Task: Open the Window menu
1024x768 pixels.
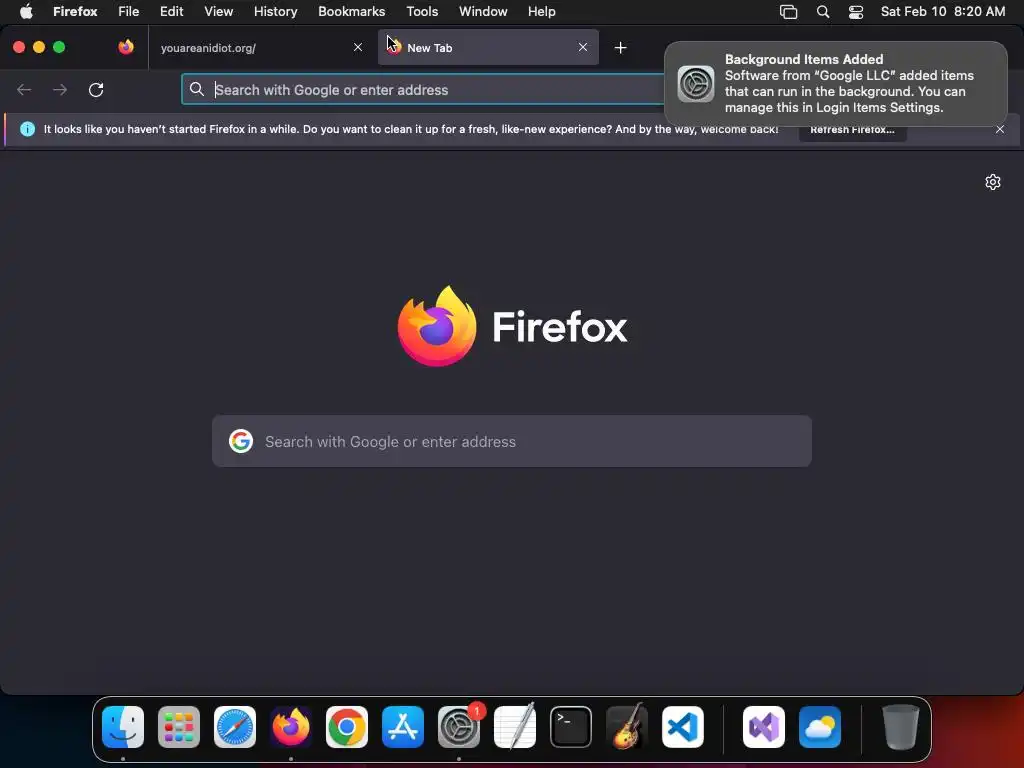Action: (483, 12)
